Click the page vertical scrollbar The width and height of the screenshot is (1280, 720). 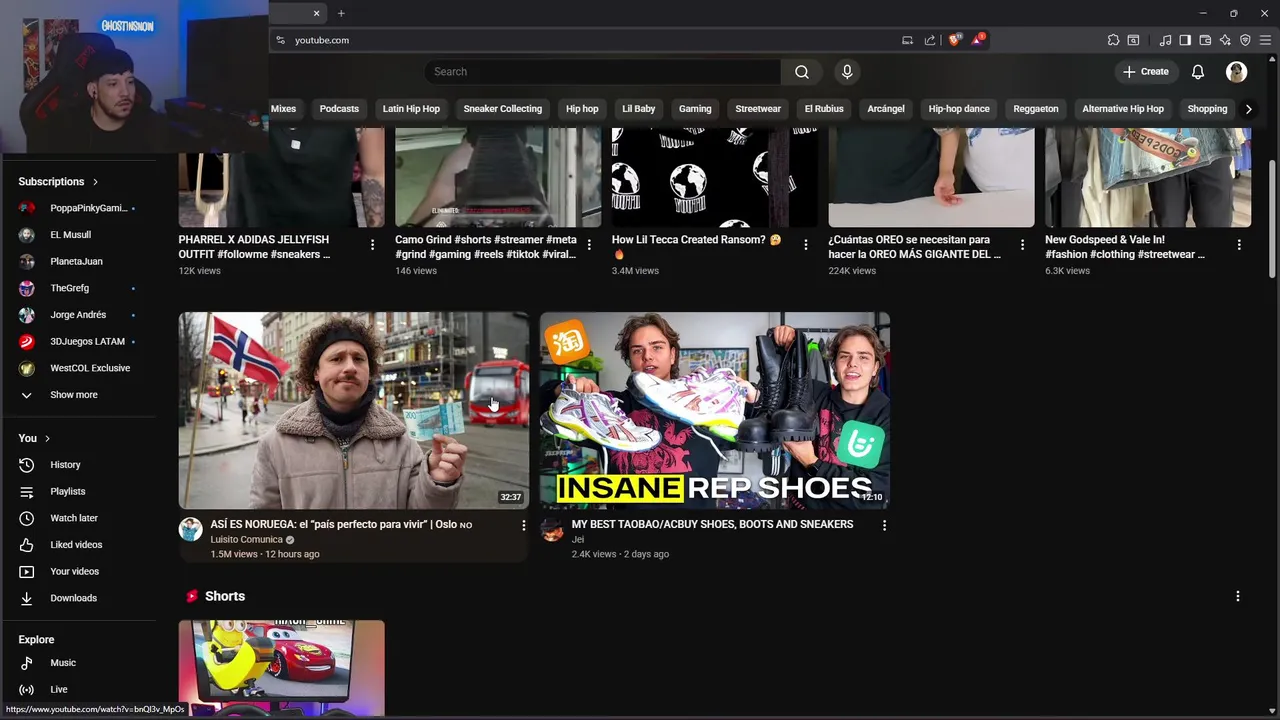1272,220
